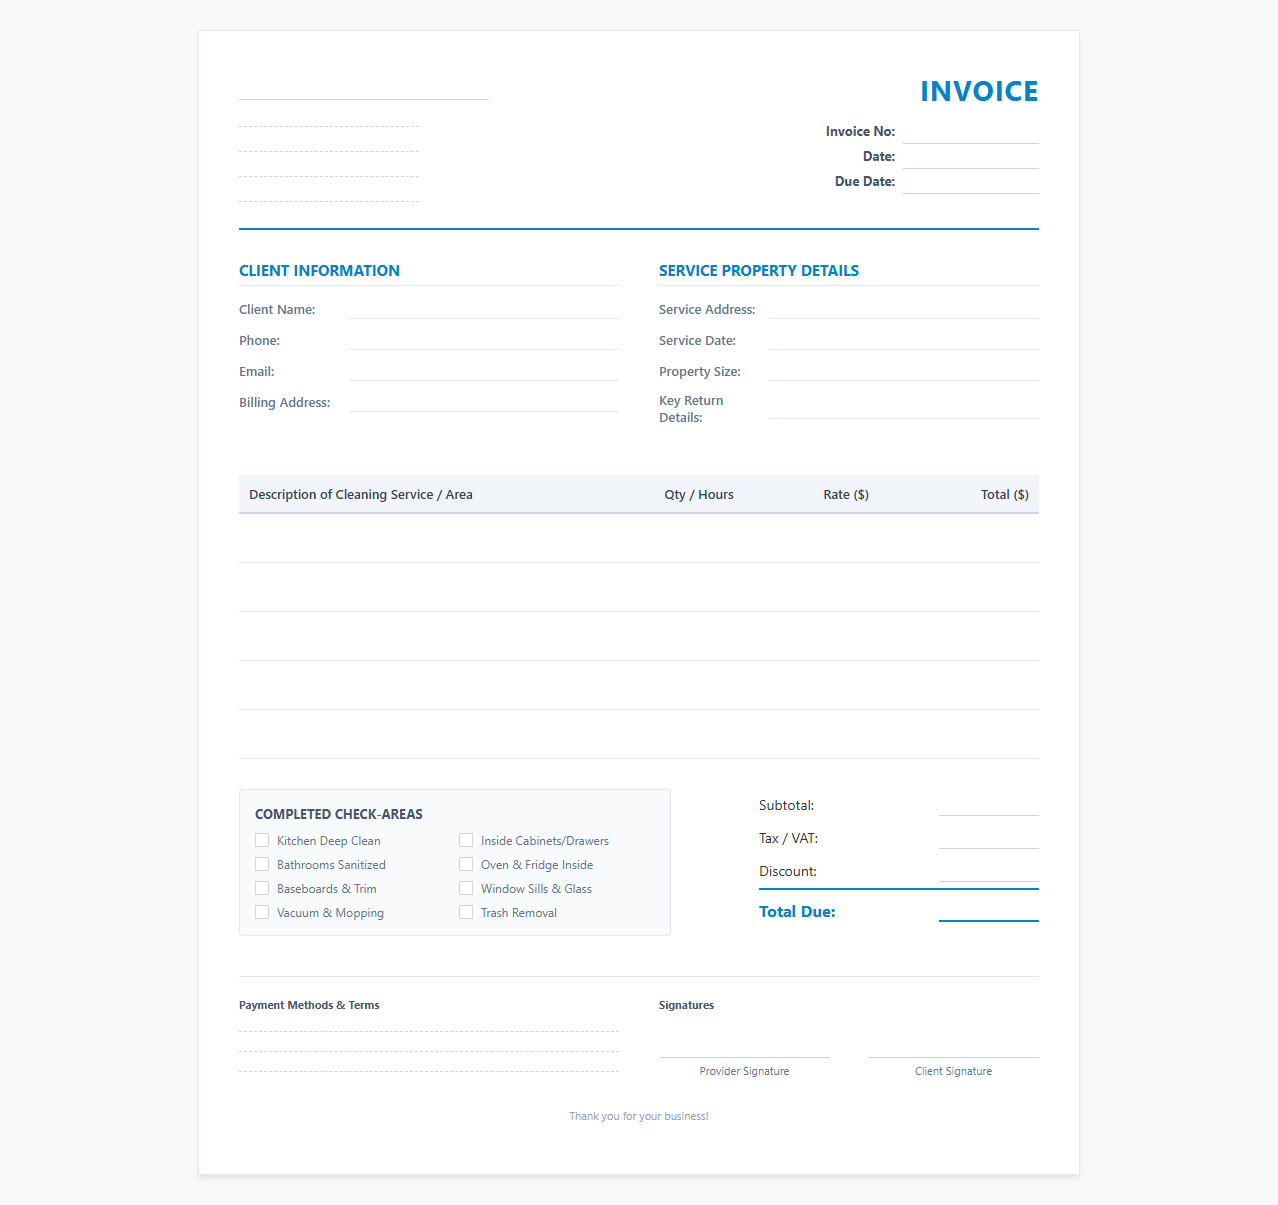The height and width of the screenshot is (1205, 1278).
Task: Click the Date field under Invoice No
Action: point(971,157)
